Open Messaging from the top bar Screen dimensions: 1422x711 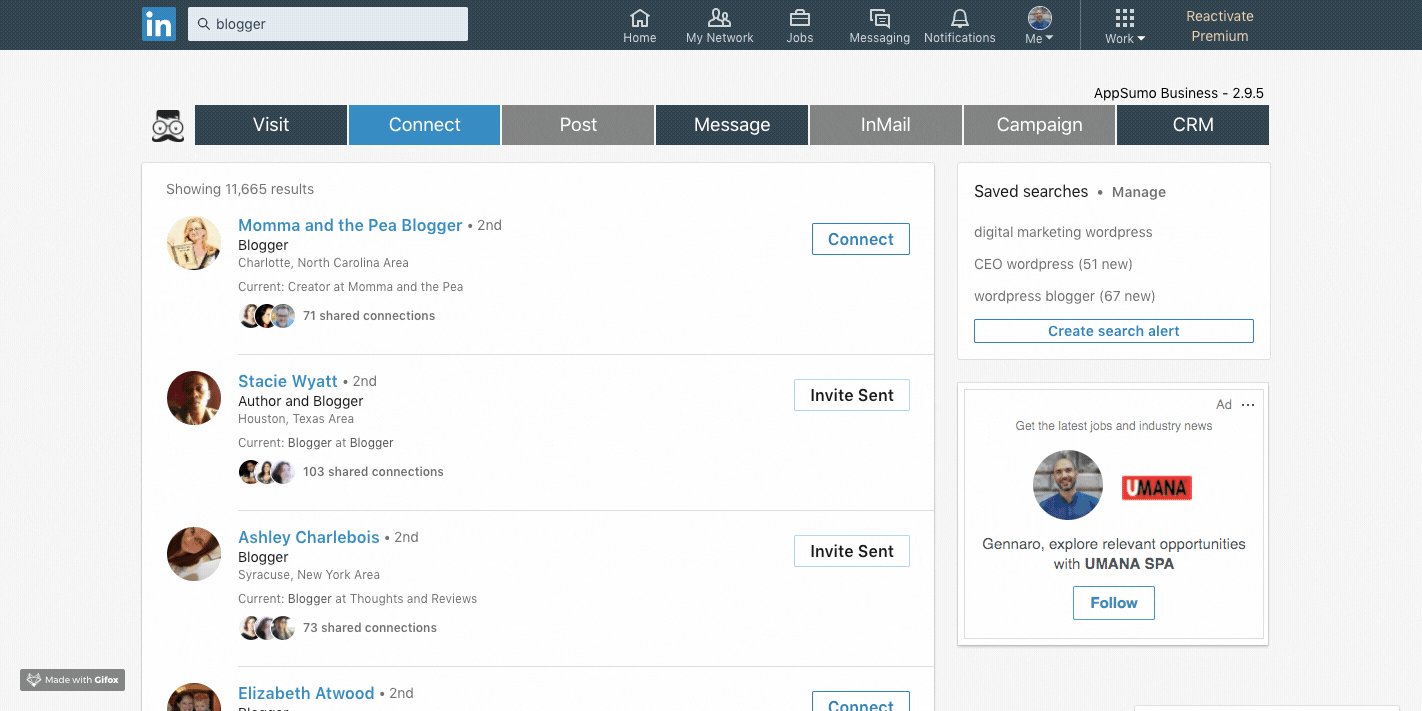click(x=879, y=26)
